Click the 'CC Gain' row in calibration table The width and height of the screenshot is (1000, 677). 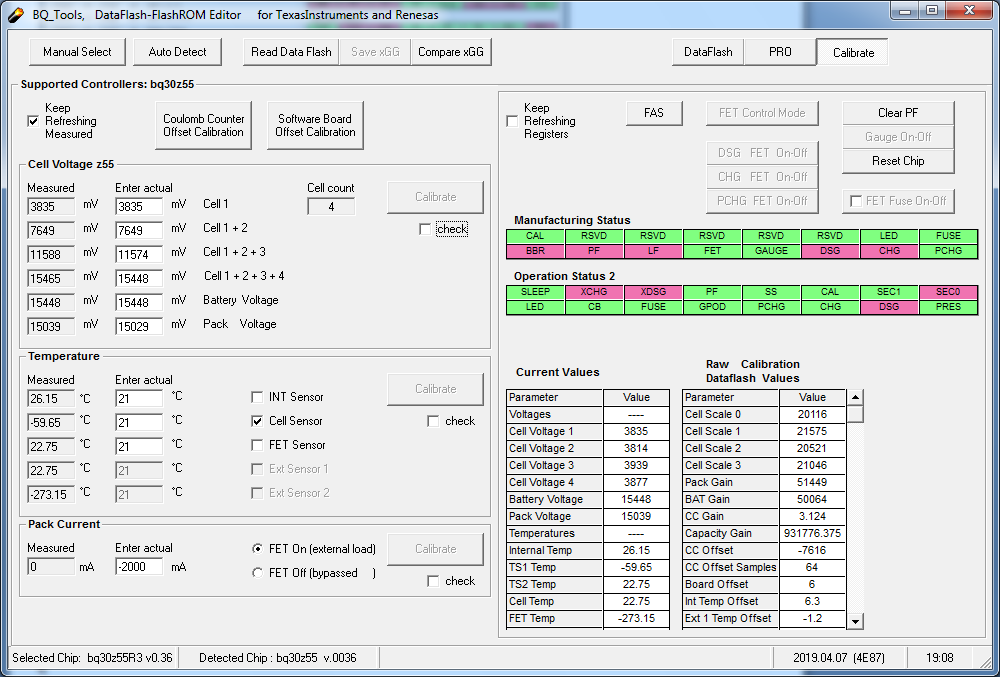(x=763, y=516)
